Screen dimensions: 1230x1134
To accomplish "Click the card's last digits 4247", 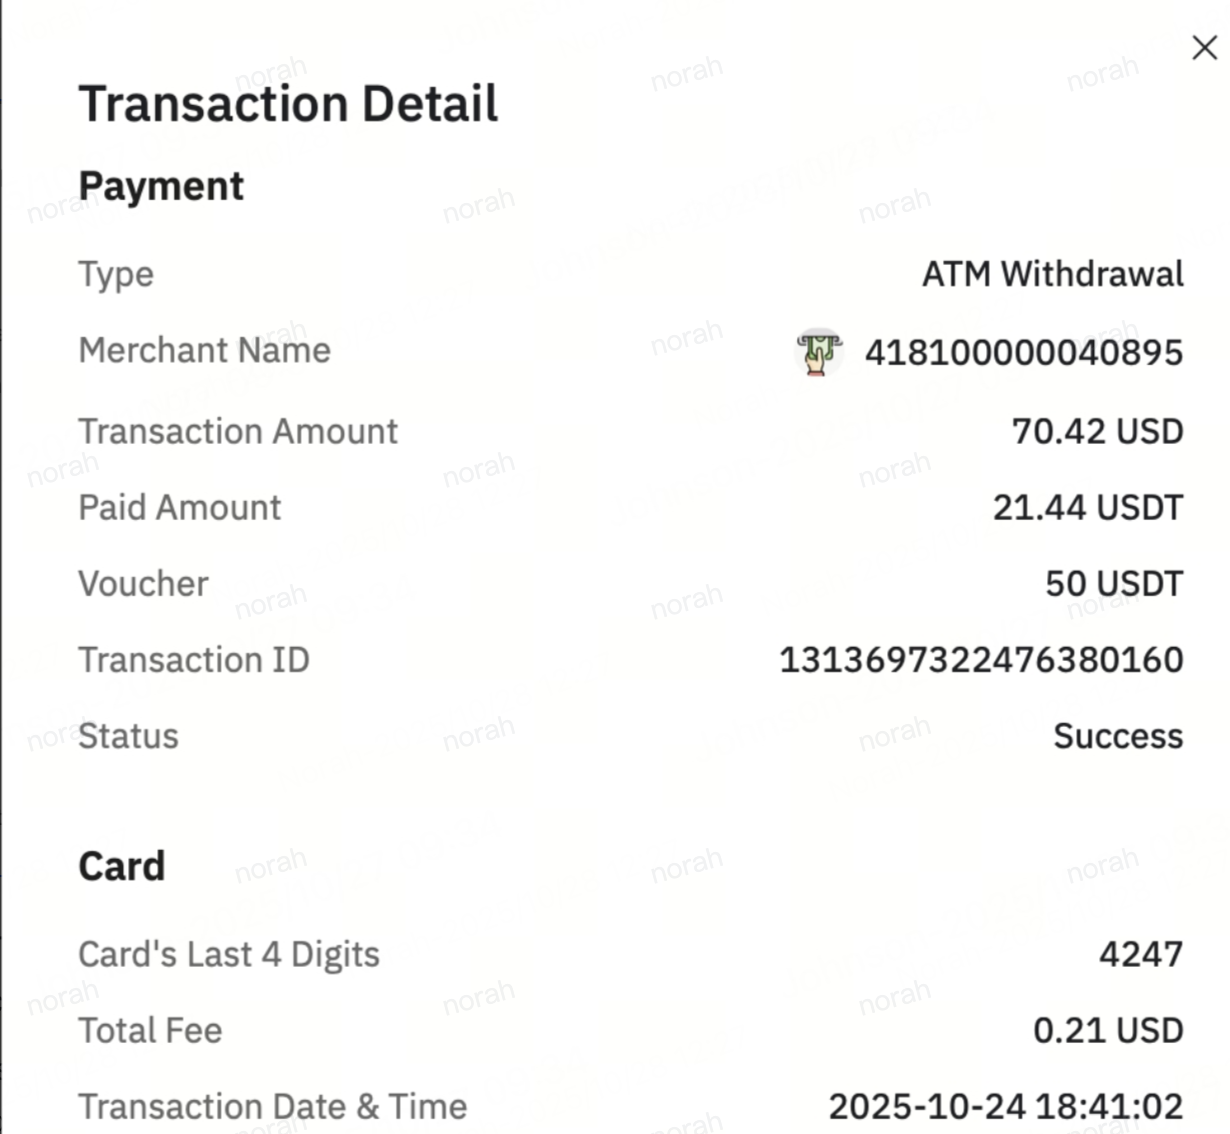I will coord(1140,954).
